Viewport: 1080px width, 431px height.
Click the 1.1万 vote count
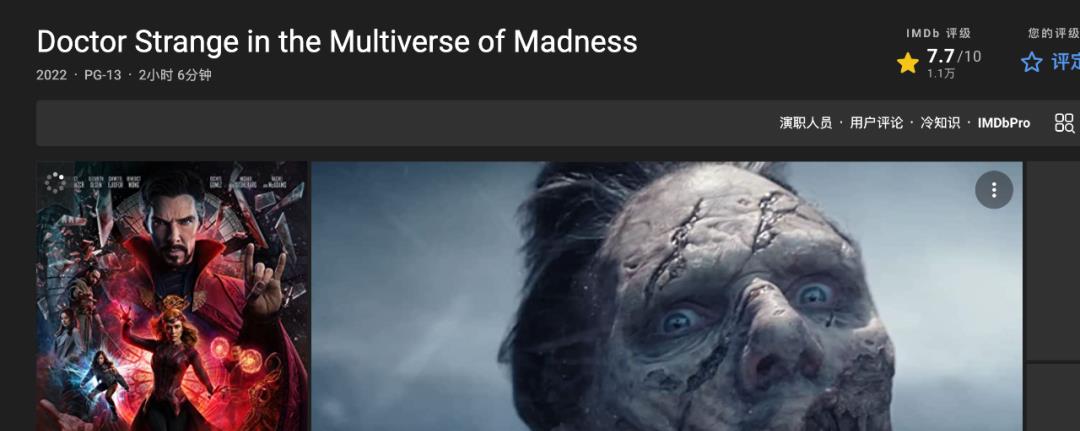click(940, 74)
